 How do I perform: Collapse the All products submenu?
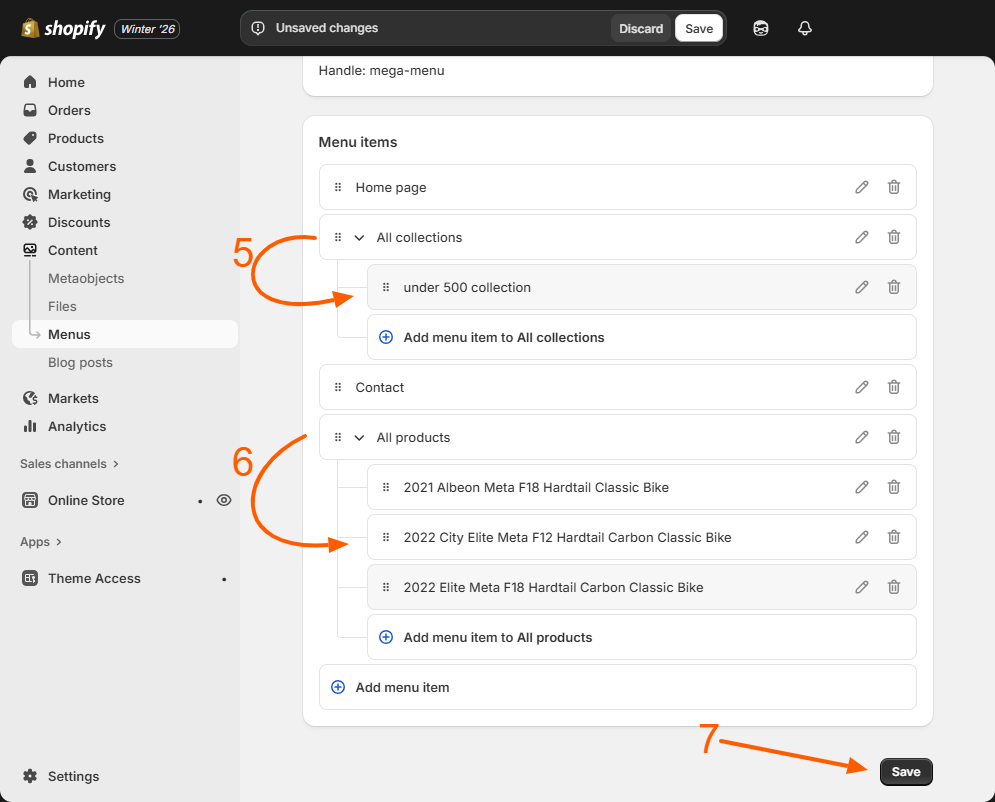point(359,437)
